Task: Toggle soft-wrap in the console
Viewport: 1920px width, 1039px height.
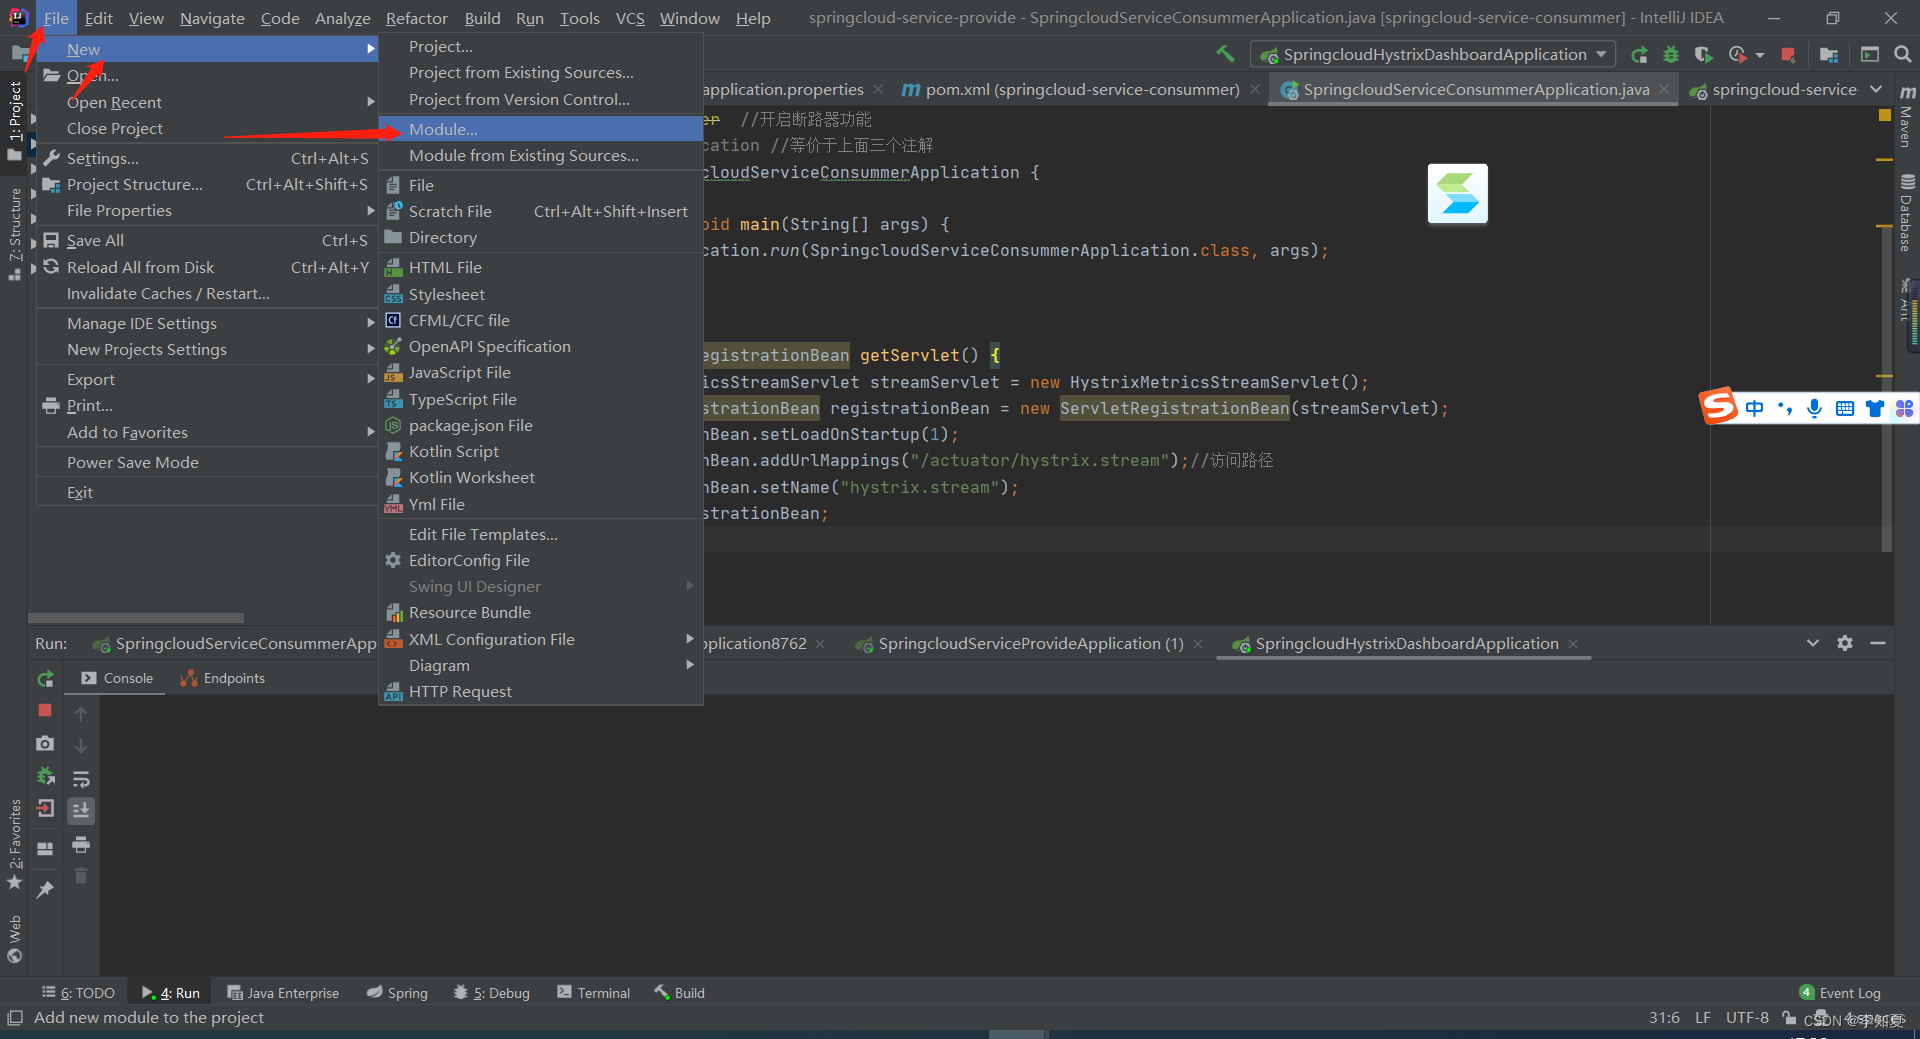Action: (x=81, y=778)
